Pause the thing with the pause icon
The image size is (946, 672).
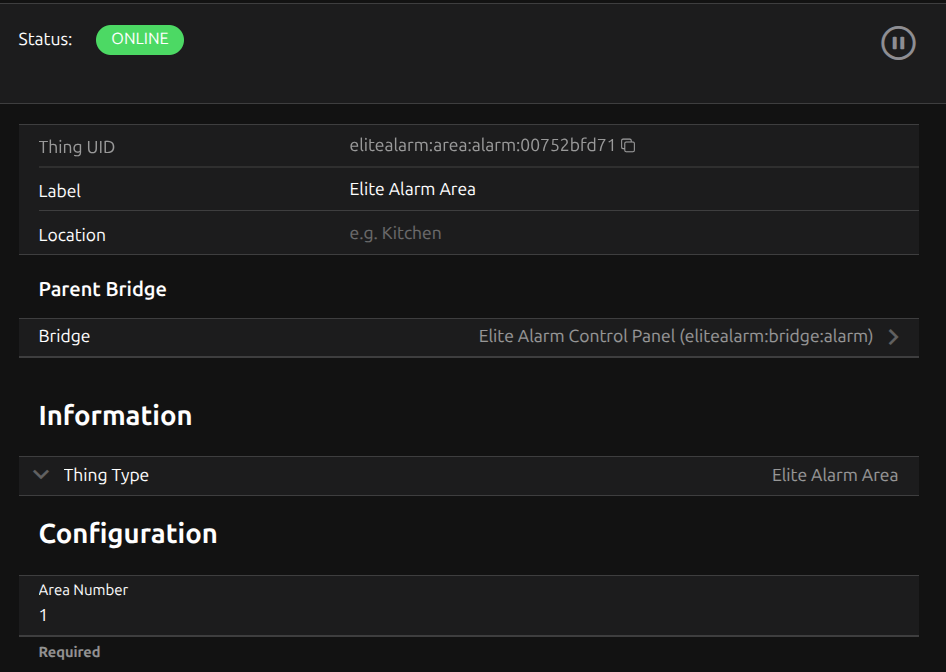coord(898,43)
